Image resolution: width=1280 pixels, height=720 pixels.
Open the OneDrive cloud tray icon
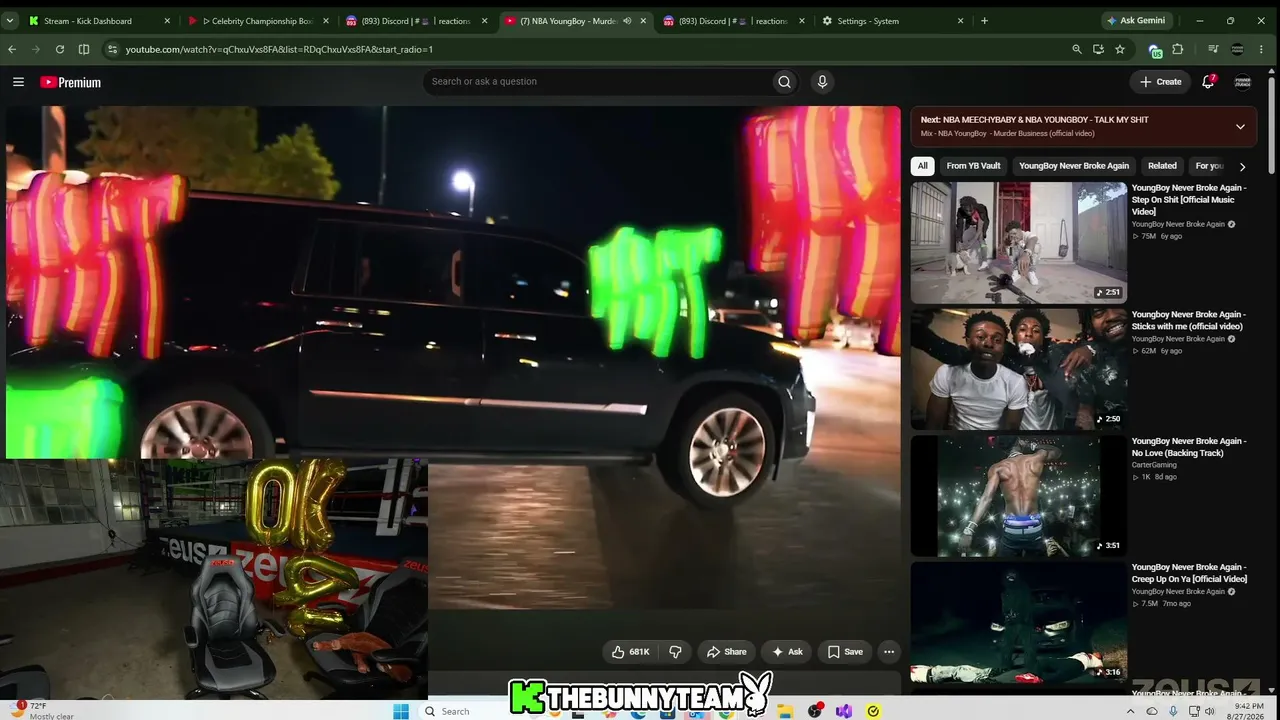pos(1152,711)
